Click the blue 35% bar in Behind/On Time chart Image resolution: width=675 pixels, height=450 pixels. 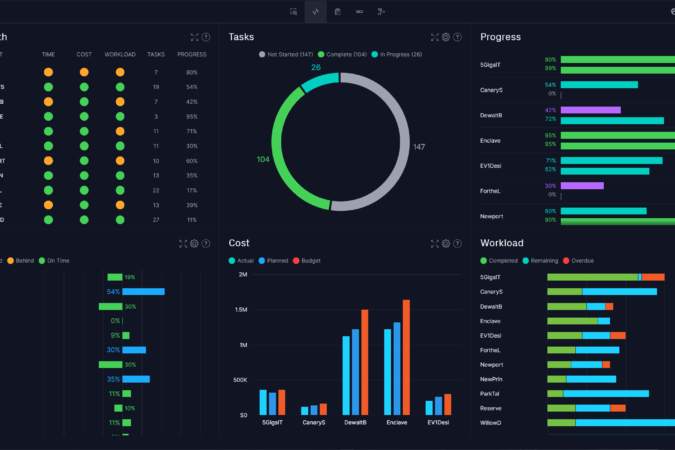click(136, 379)
